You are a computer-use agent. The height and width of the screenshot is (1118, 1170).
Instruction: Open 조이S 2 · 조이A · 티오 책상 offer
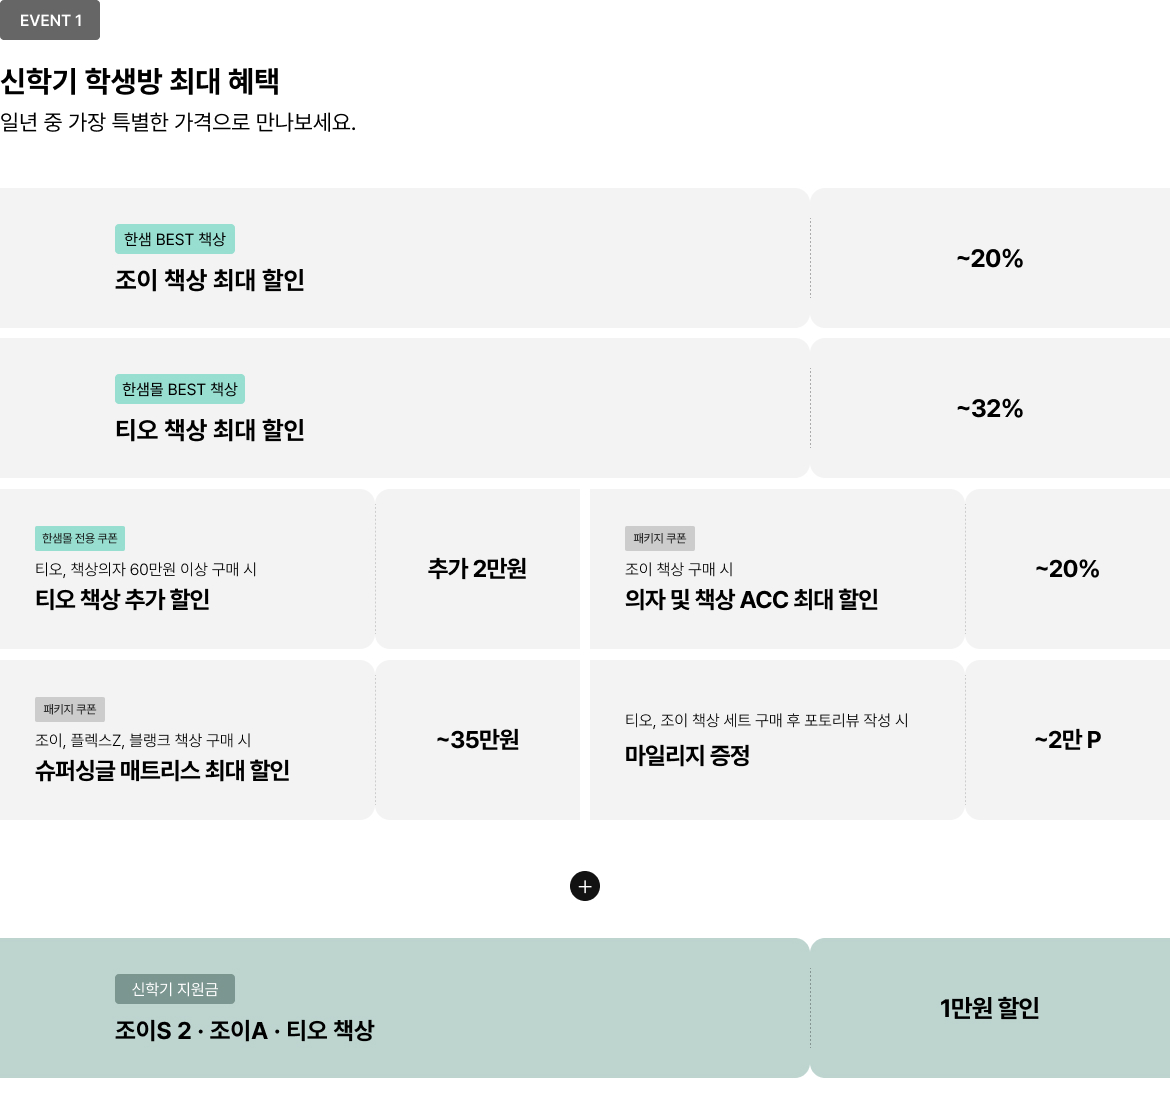244,1030
